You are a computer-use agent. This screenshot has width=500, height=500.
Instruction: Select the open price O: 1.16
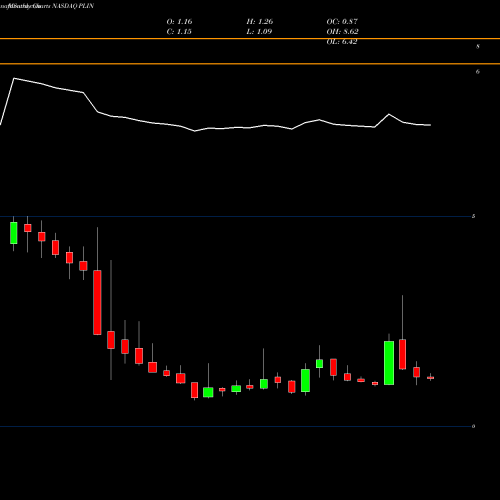tap(179, 22)
